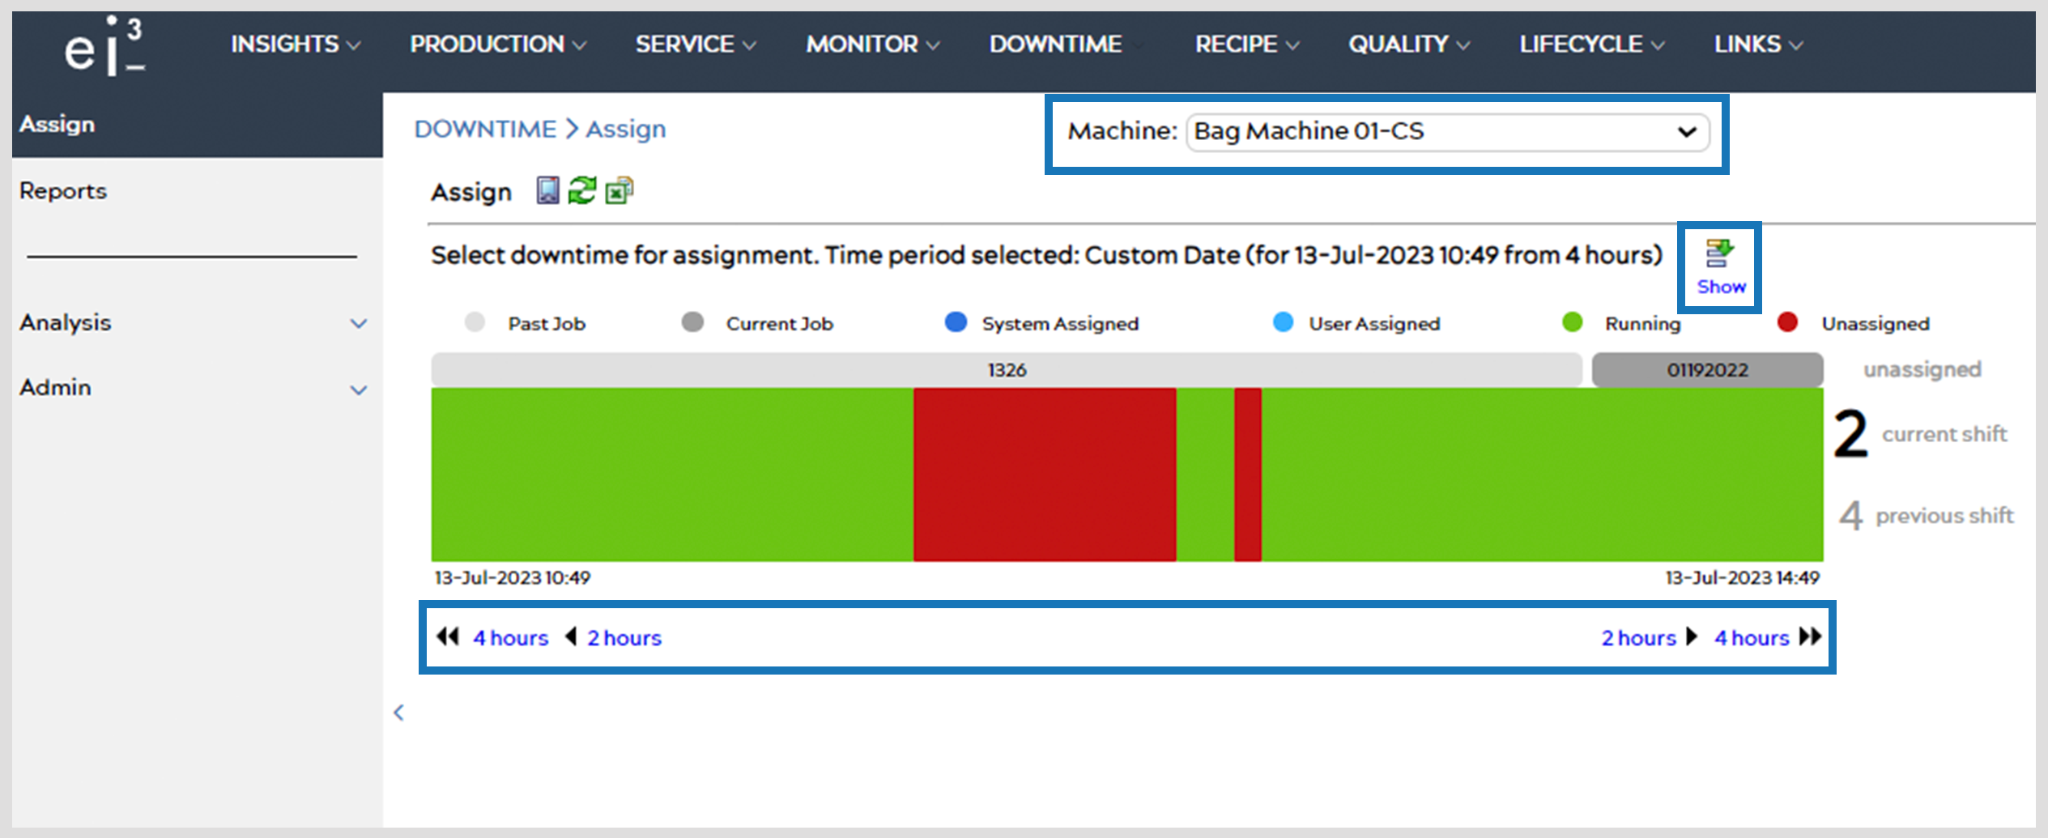
Task: Click the 'unassigned' heading label
Action: (1922, 370)
